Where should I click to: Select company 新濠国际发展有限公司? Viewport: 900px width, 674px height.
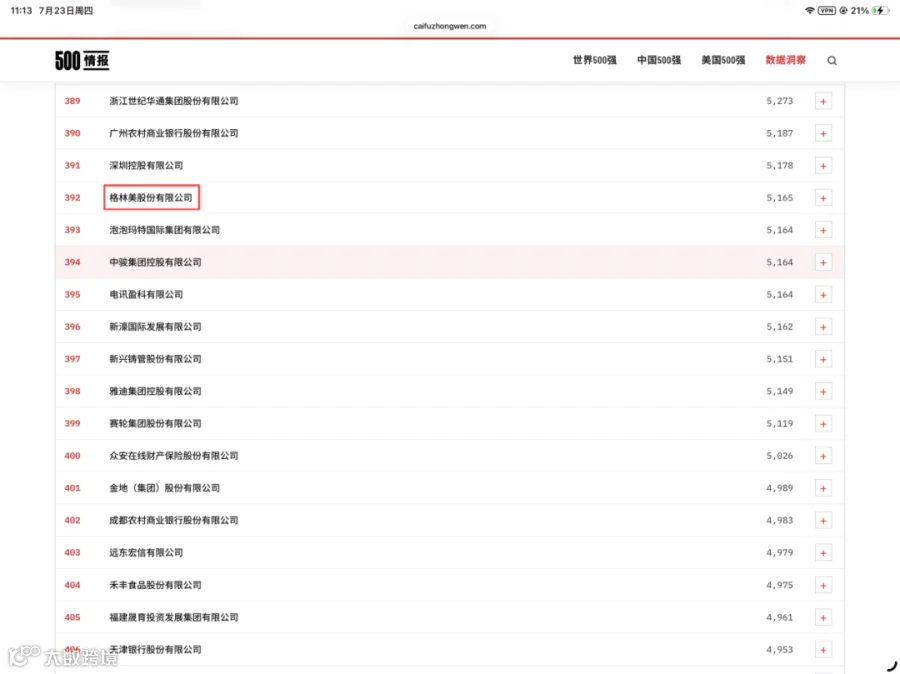pos(156,326)
